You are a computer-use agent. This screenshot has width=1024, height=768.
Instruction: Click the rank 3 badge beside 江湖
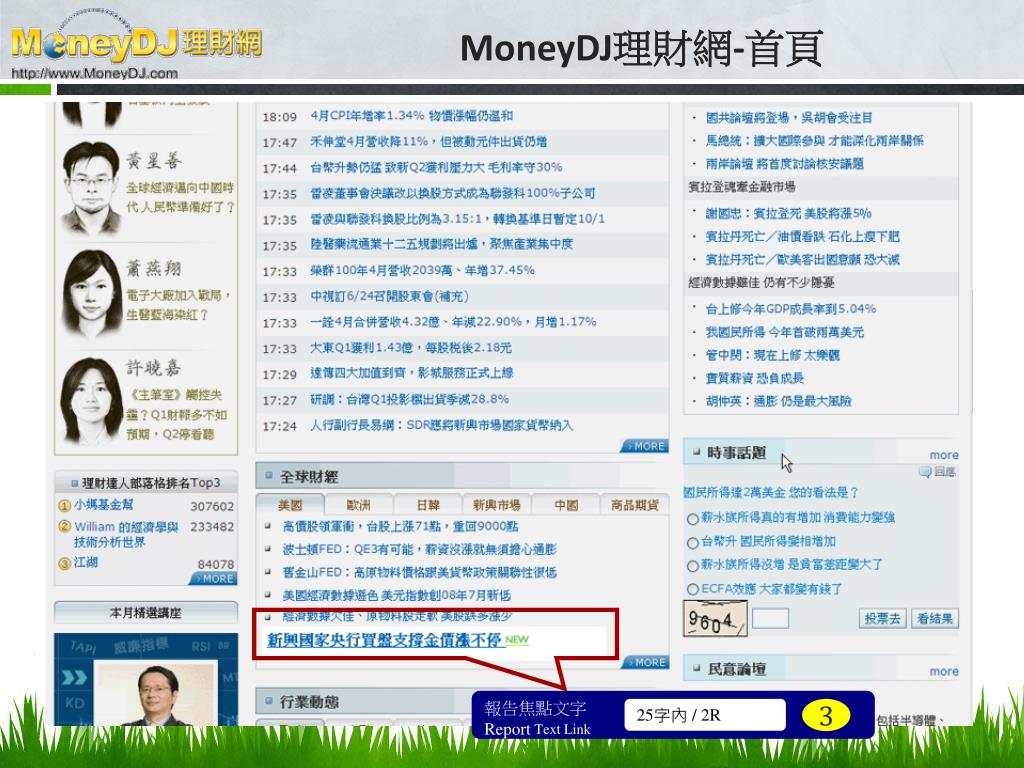64,563
